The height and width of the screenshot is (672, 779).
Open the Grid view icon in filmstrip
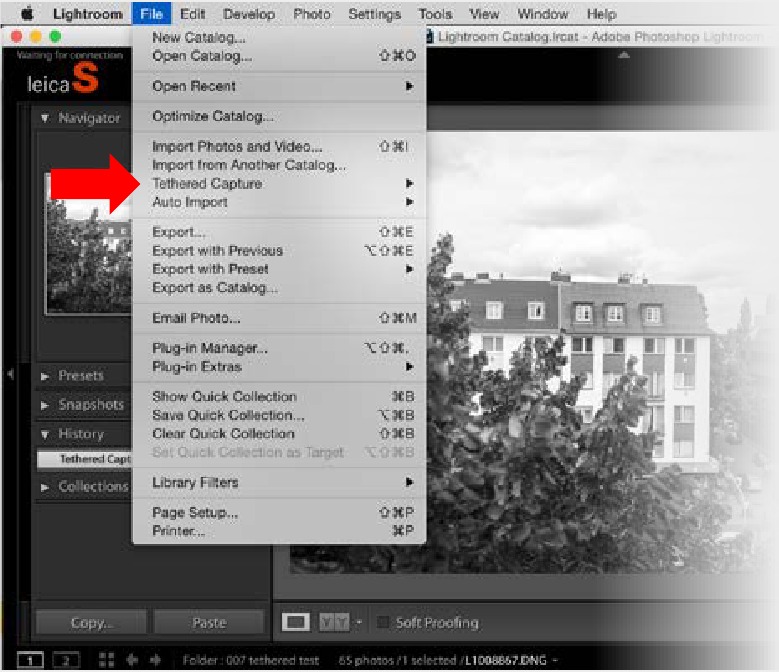pos(106,660)
